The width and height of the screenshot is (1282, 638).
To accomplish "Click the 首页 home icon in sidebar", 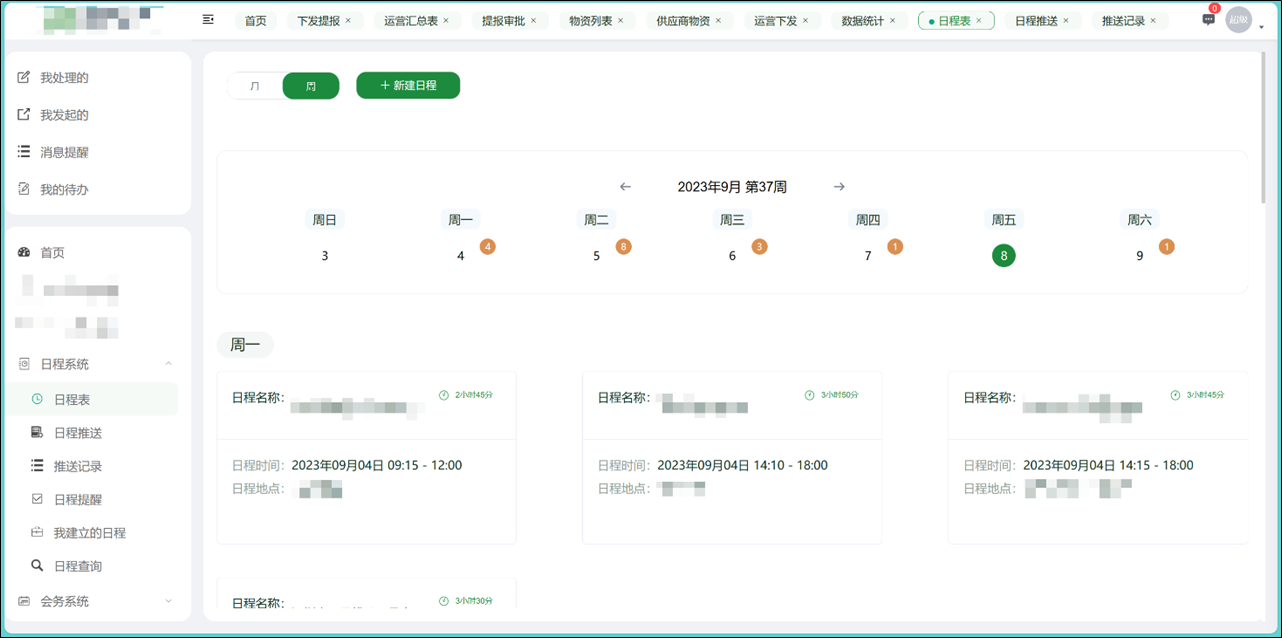I will 24,252.
